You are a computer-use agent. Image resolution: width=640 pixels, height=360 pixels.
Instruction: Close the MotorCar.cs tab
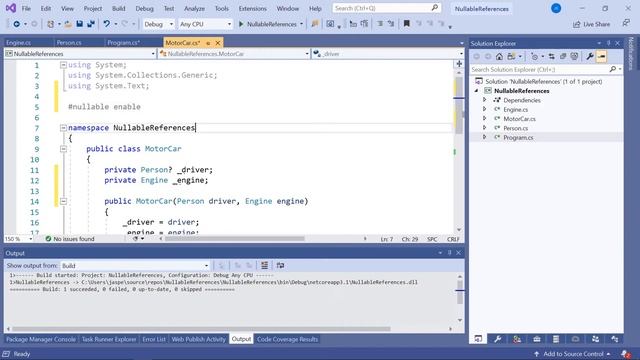[218, 42]
